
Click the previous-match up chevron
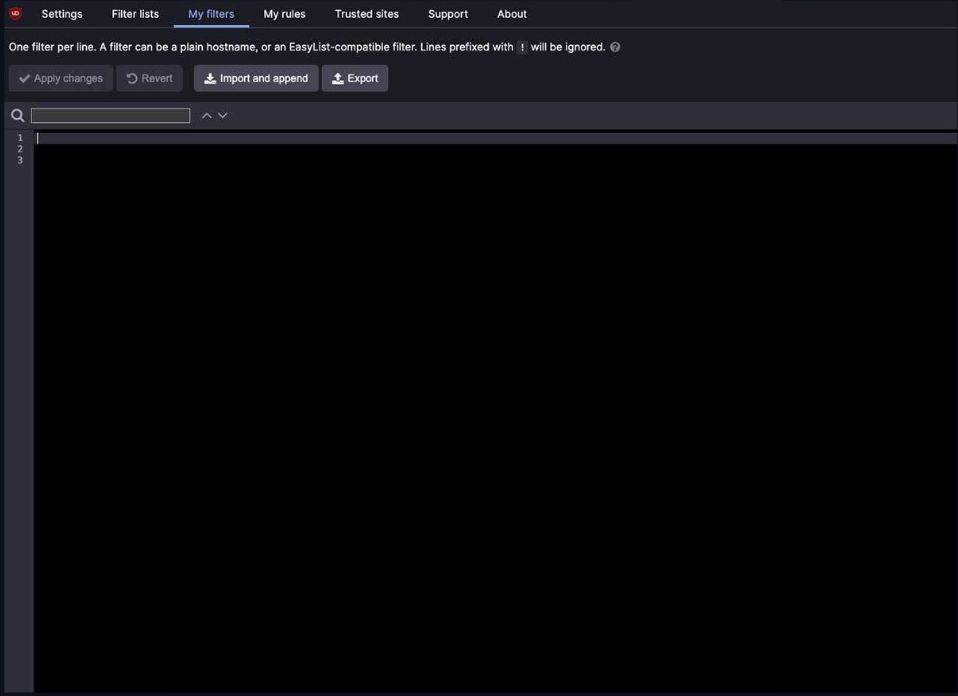pyautogui.click(x=207, y=115)
